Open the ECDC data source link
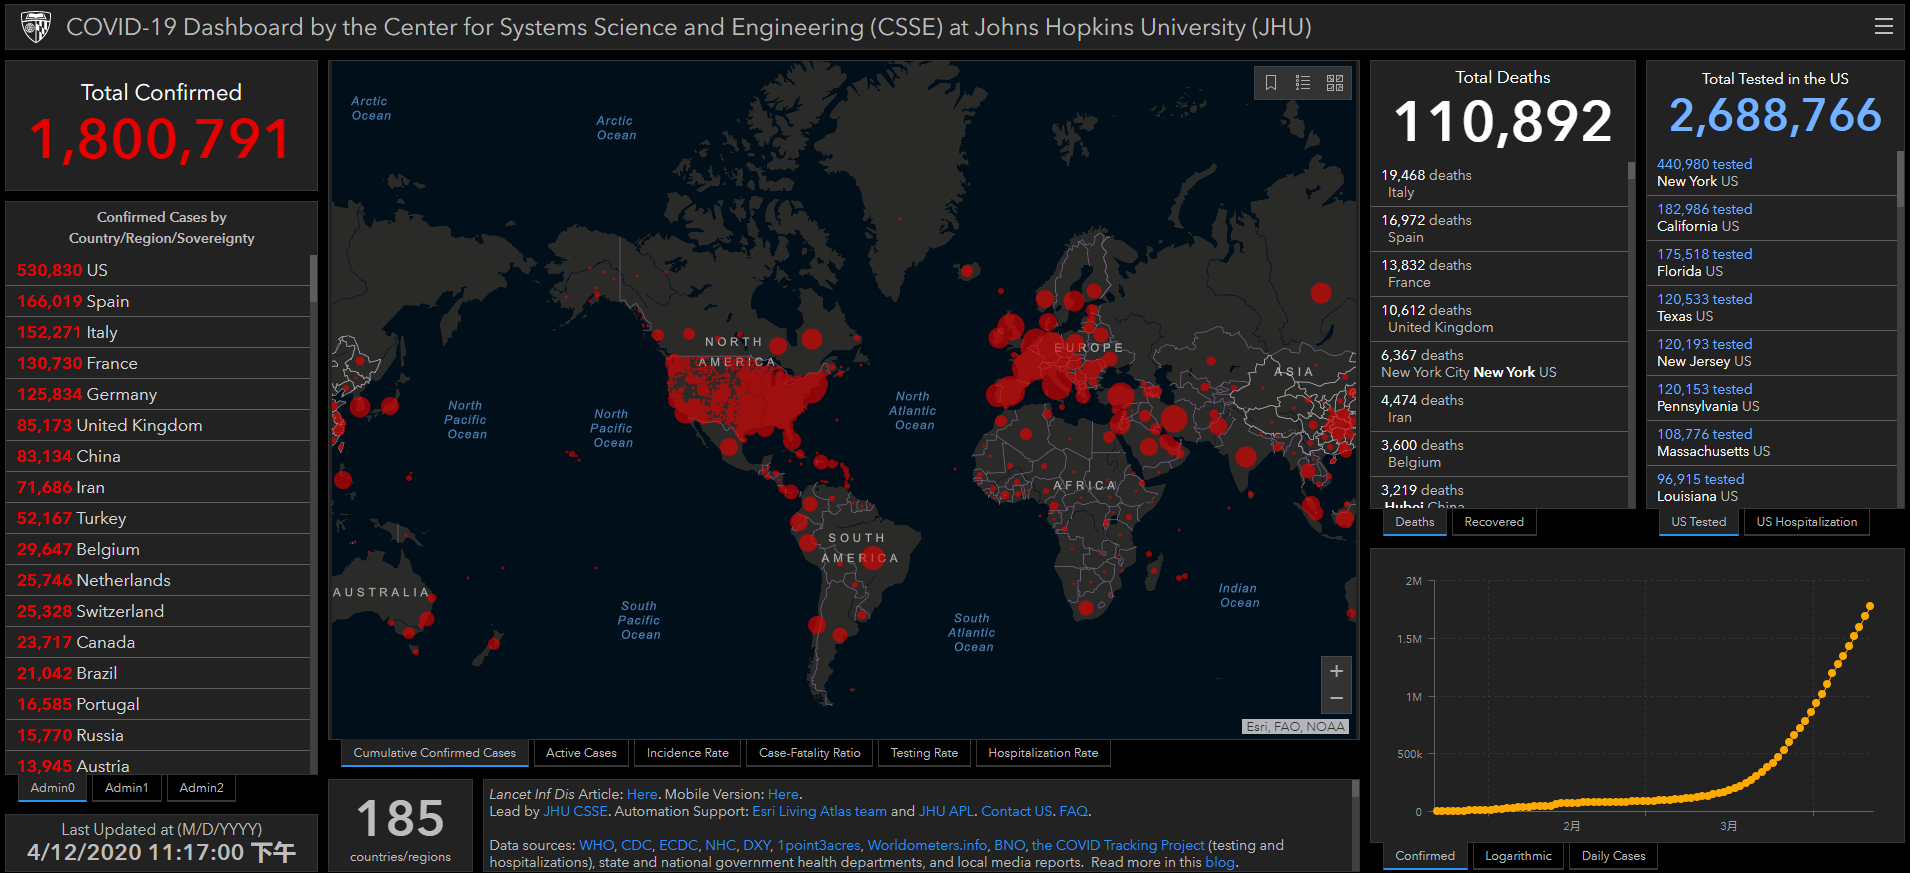 678,845
